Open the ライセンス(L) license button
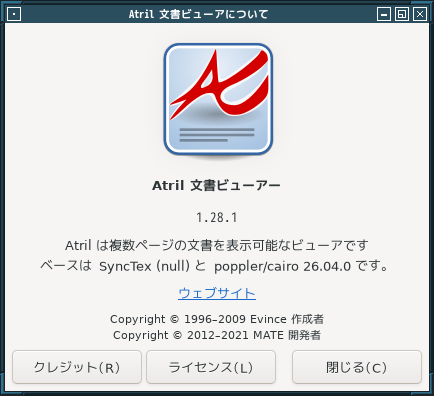434x396 pixels. [211, 367]
